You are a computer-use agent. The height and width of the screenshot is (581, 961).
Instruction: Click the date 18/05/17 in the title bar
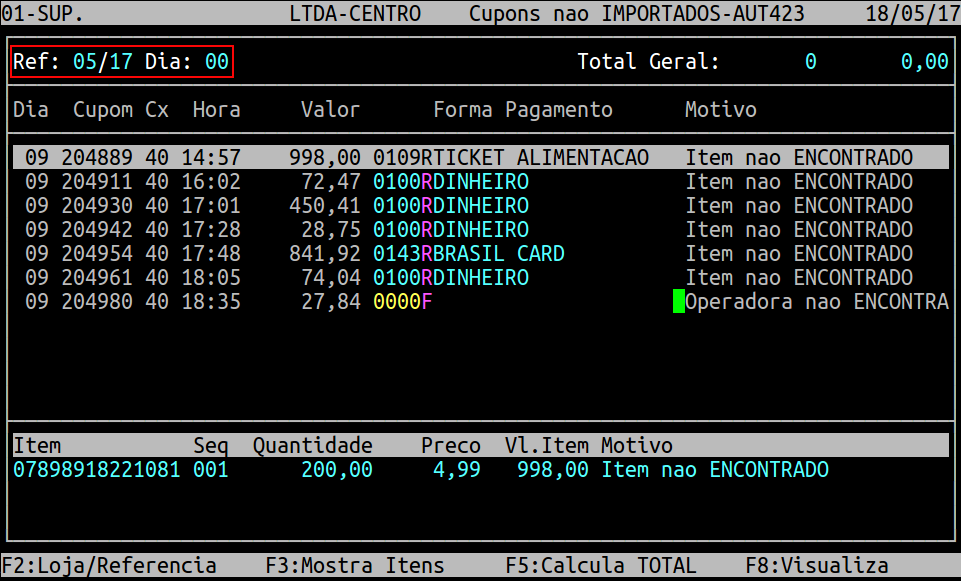pos(913,13)
